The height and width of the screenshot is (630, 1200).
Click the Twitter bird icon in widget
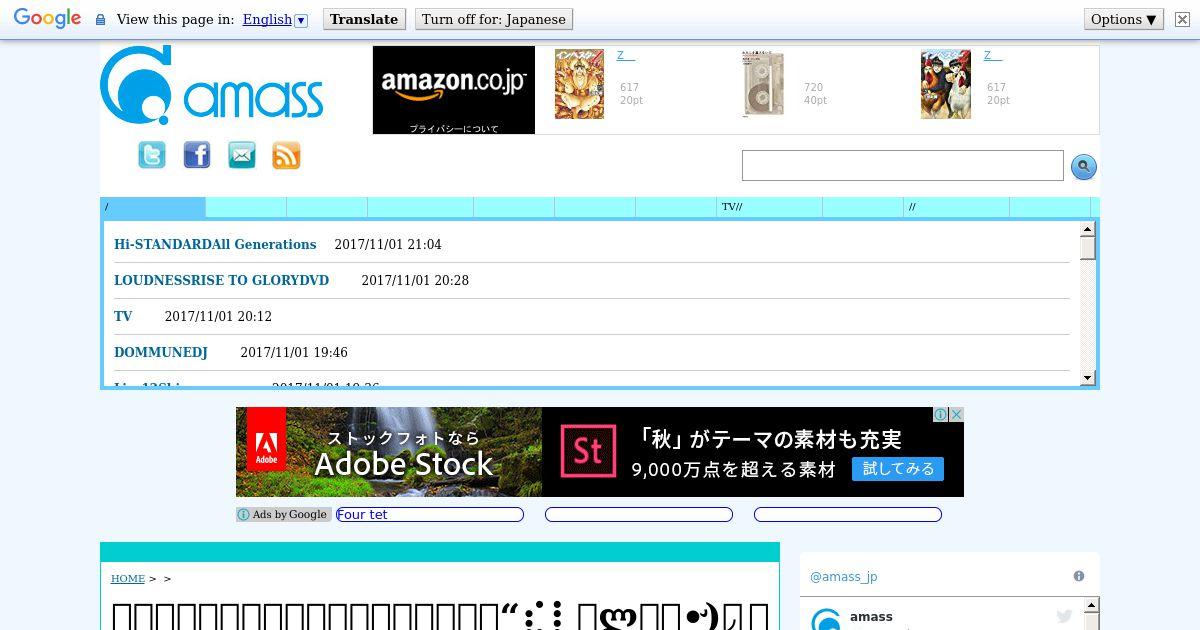[x=1064, y=617]
